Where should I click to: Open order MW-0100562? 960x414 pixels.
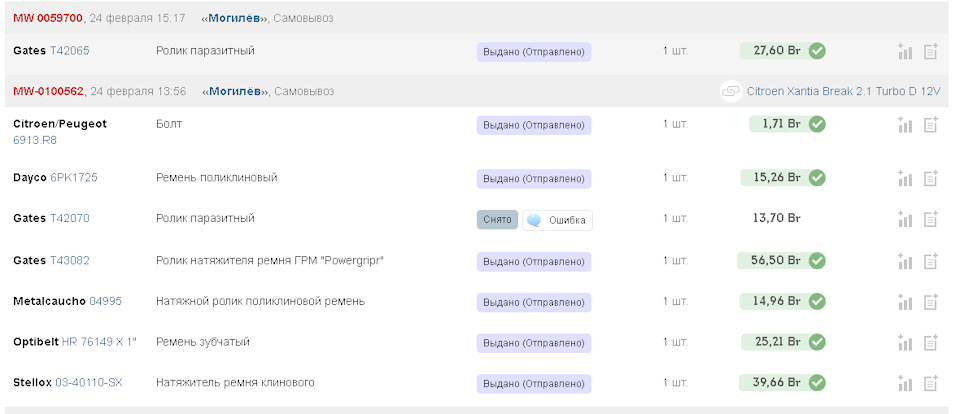tap(48, 91)
